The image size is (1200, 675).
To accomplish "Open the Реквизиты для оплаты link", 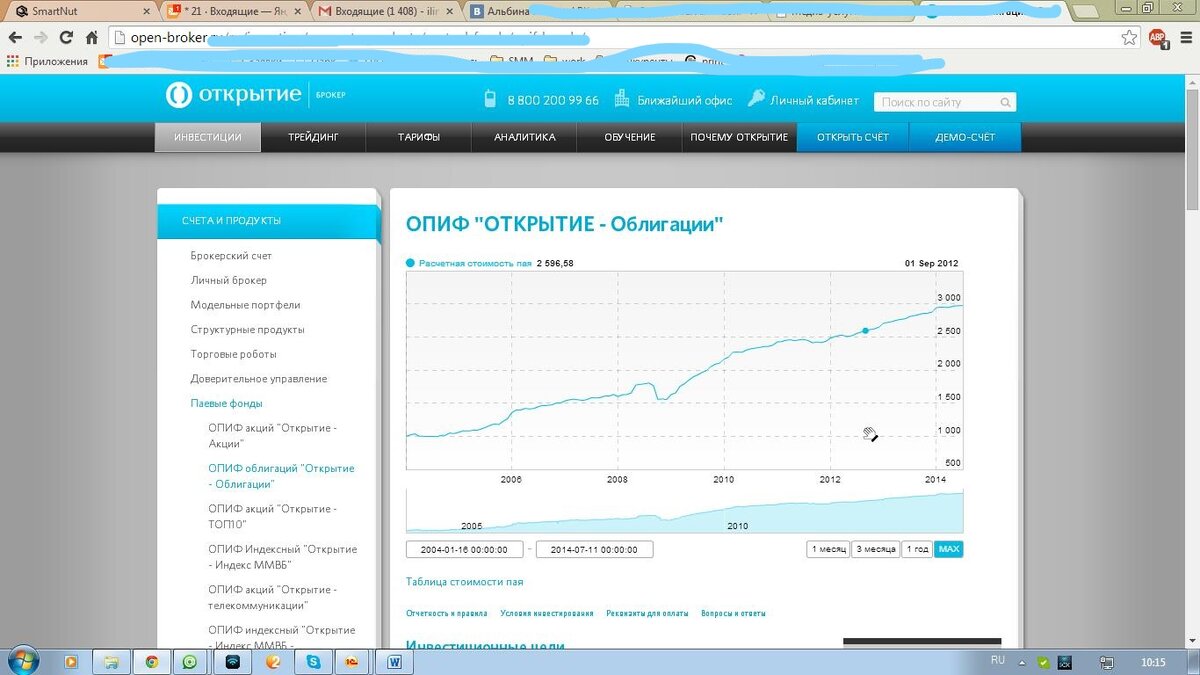I will pyautogui.click(x=647, y=613).
